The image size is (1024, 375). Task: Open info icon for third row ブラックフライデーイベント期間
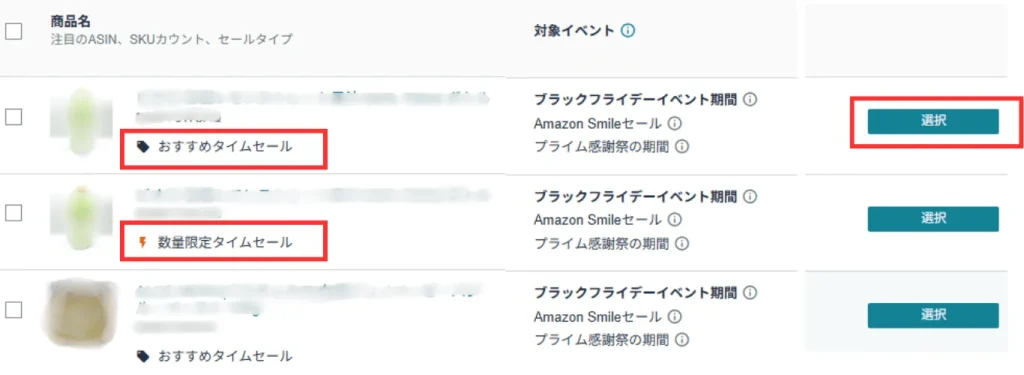(x=750, y=292)
